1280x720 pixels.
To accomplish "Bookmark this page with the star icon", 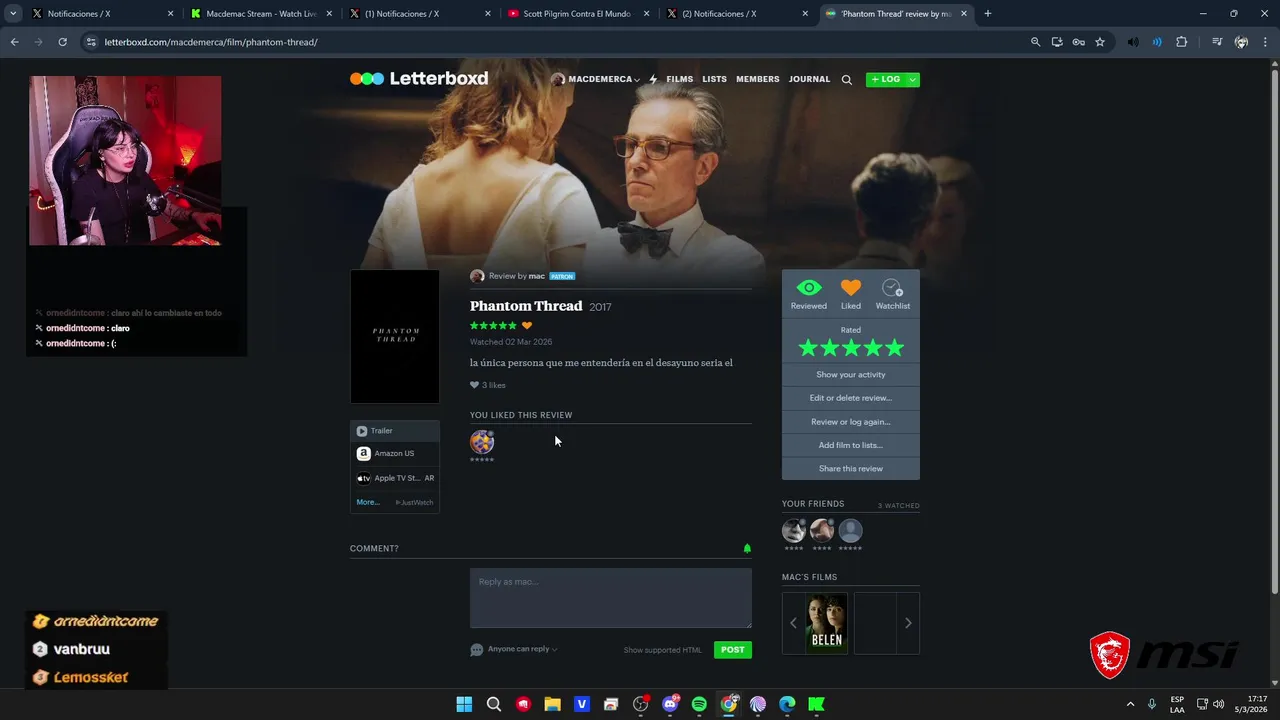I will pyautogui.click(x=1100, y=42).
